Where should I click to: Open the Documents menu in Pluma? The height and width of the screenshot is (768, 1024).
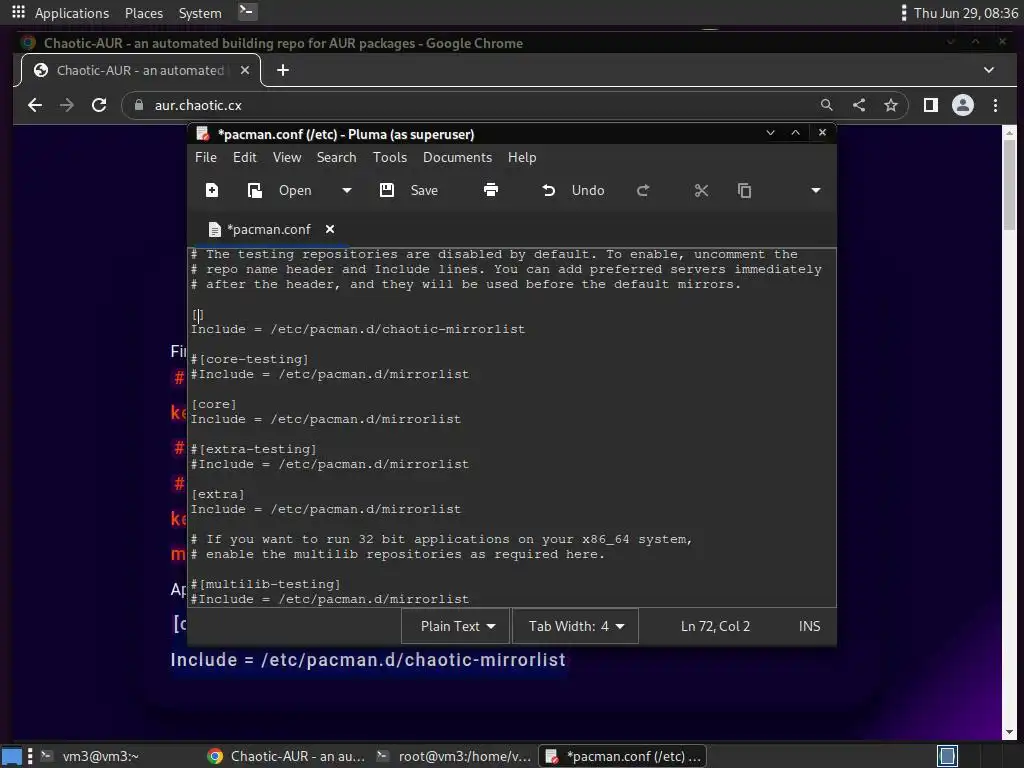[x=457, y=157]
